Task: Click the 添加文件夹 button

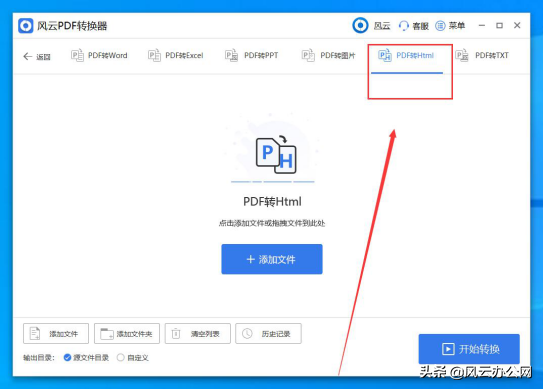Action: 127,334
